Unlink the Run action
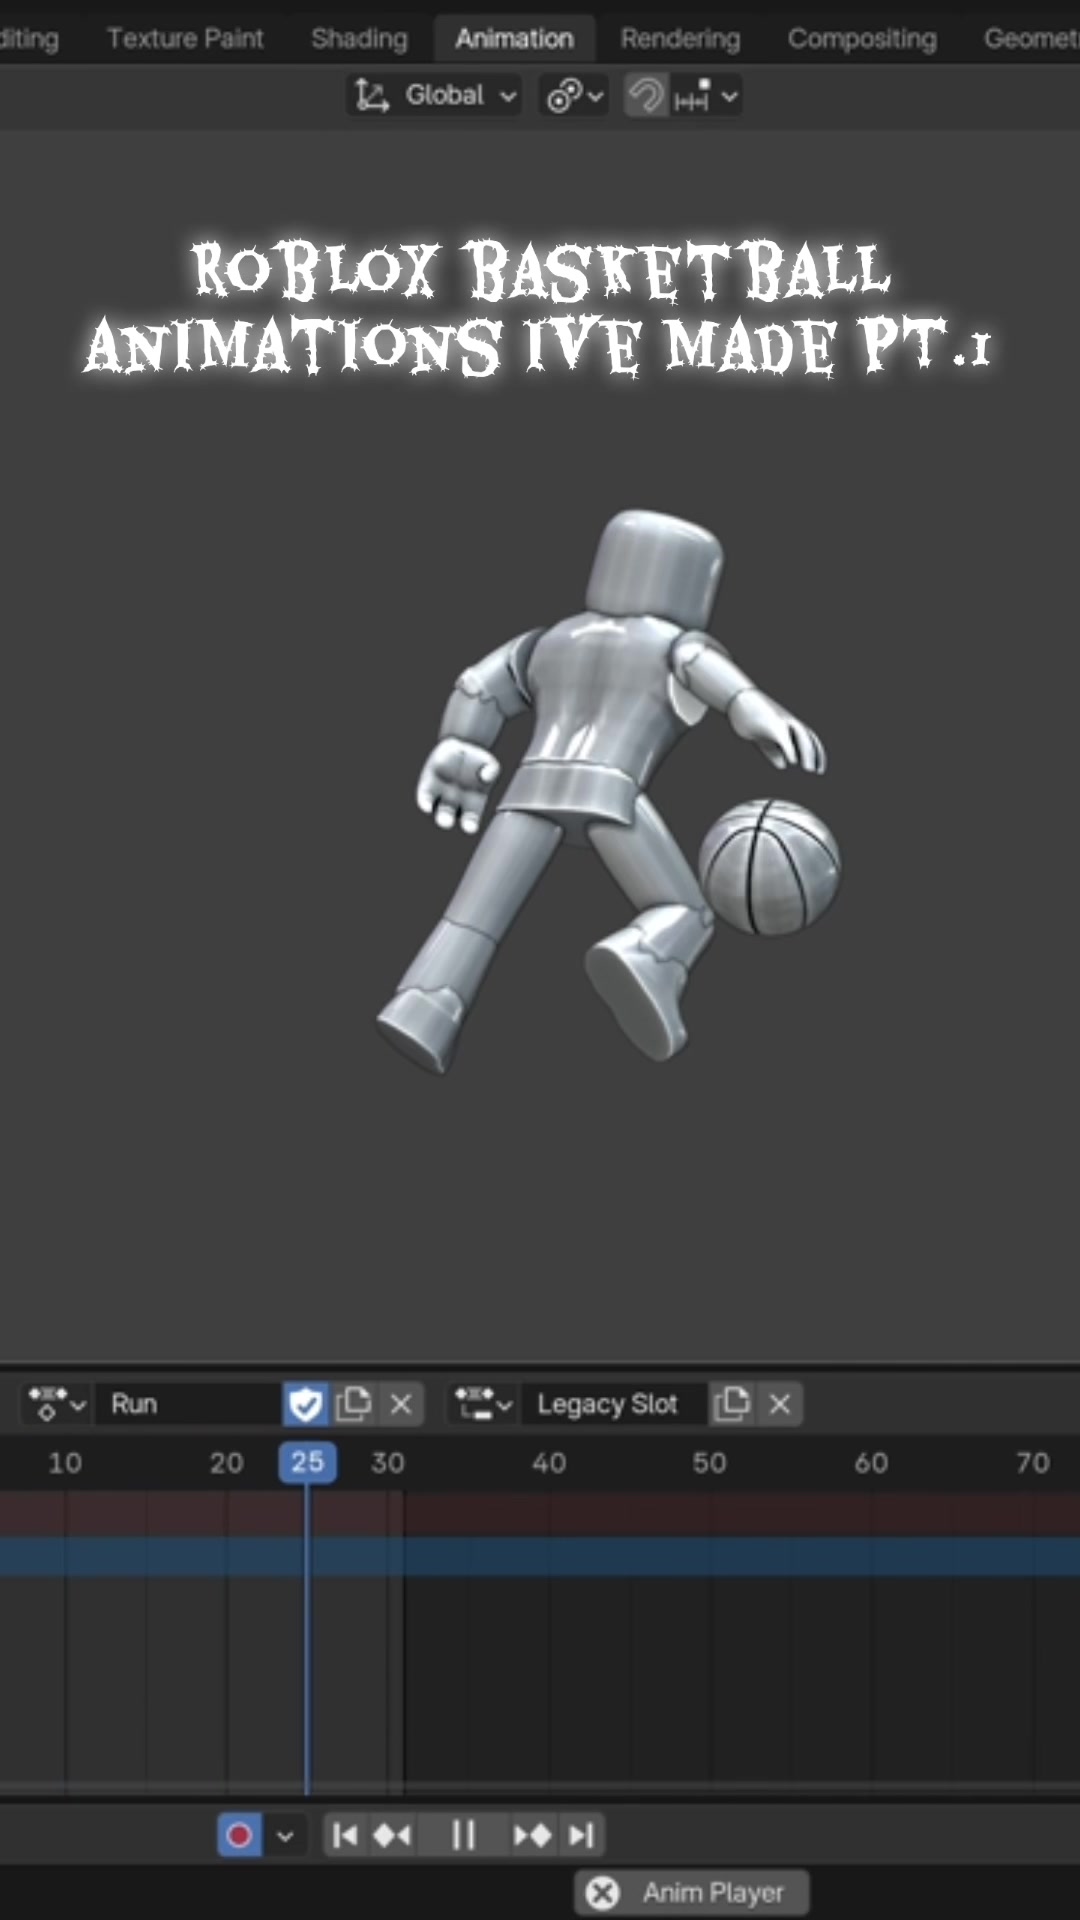The width and height of the screenshot is (1080, 1920). 401,1404
